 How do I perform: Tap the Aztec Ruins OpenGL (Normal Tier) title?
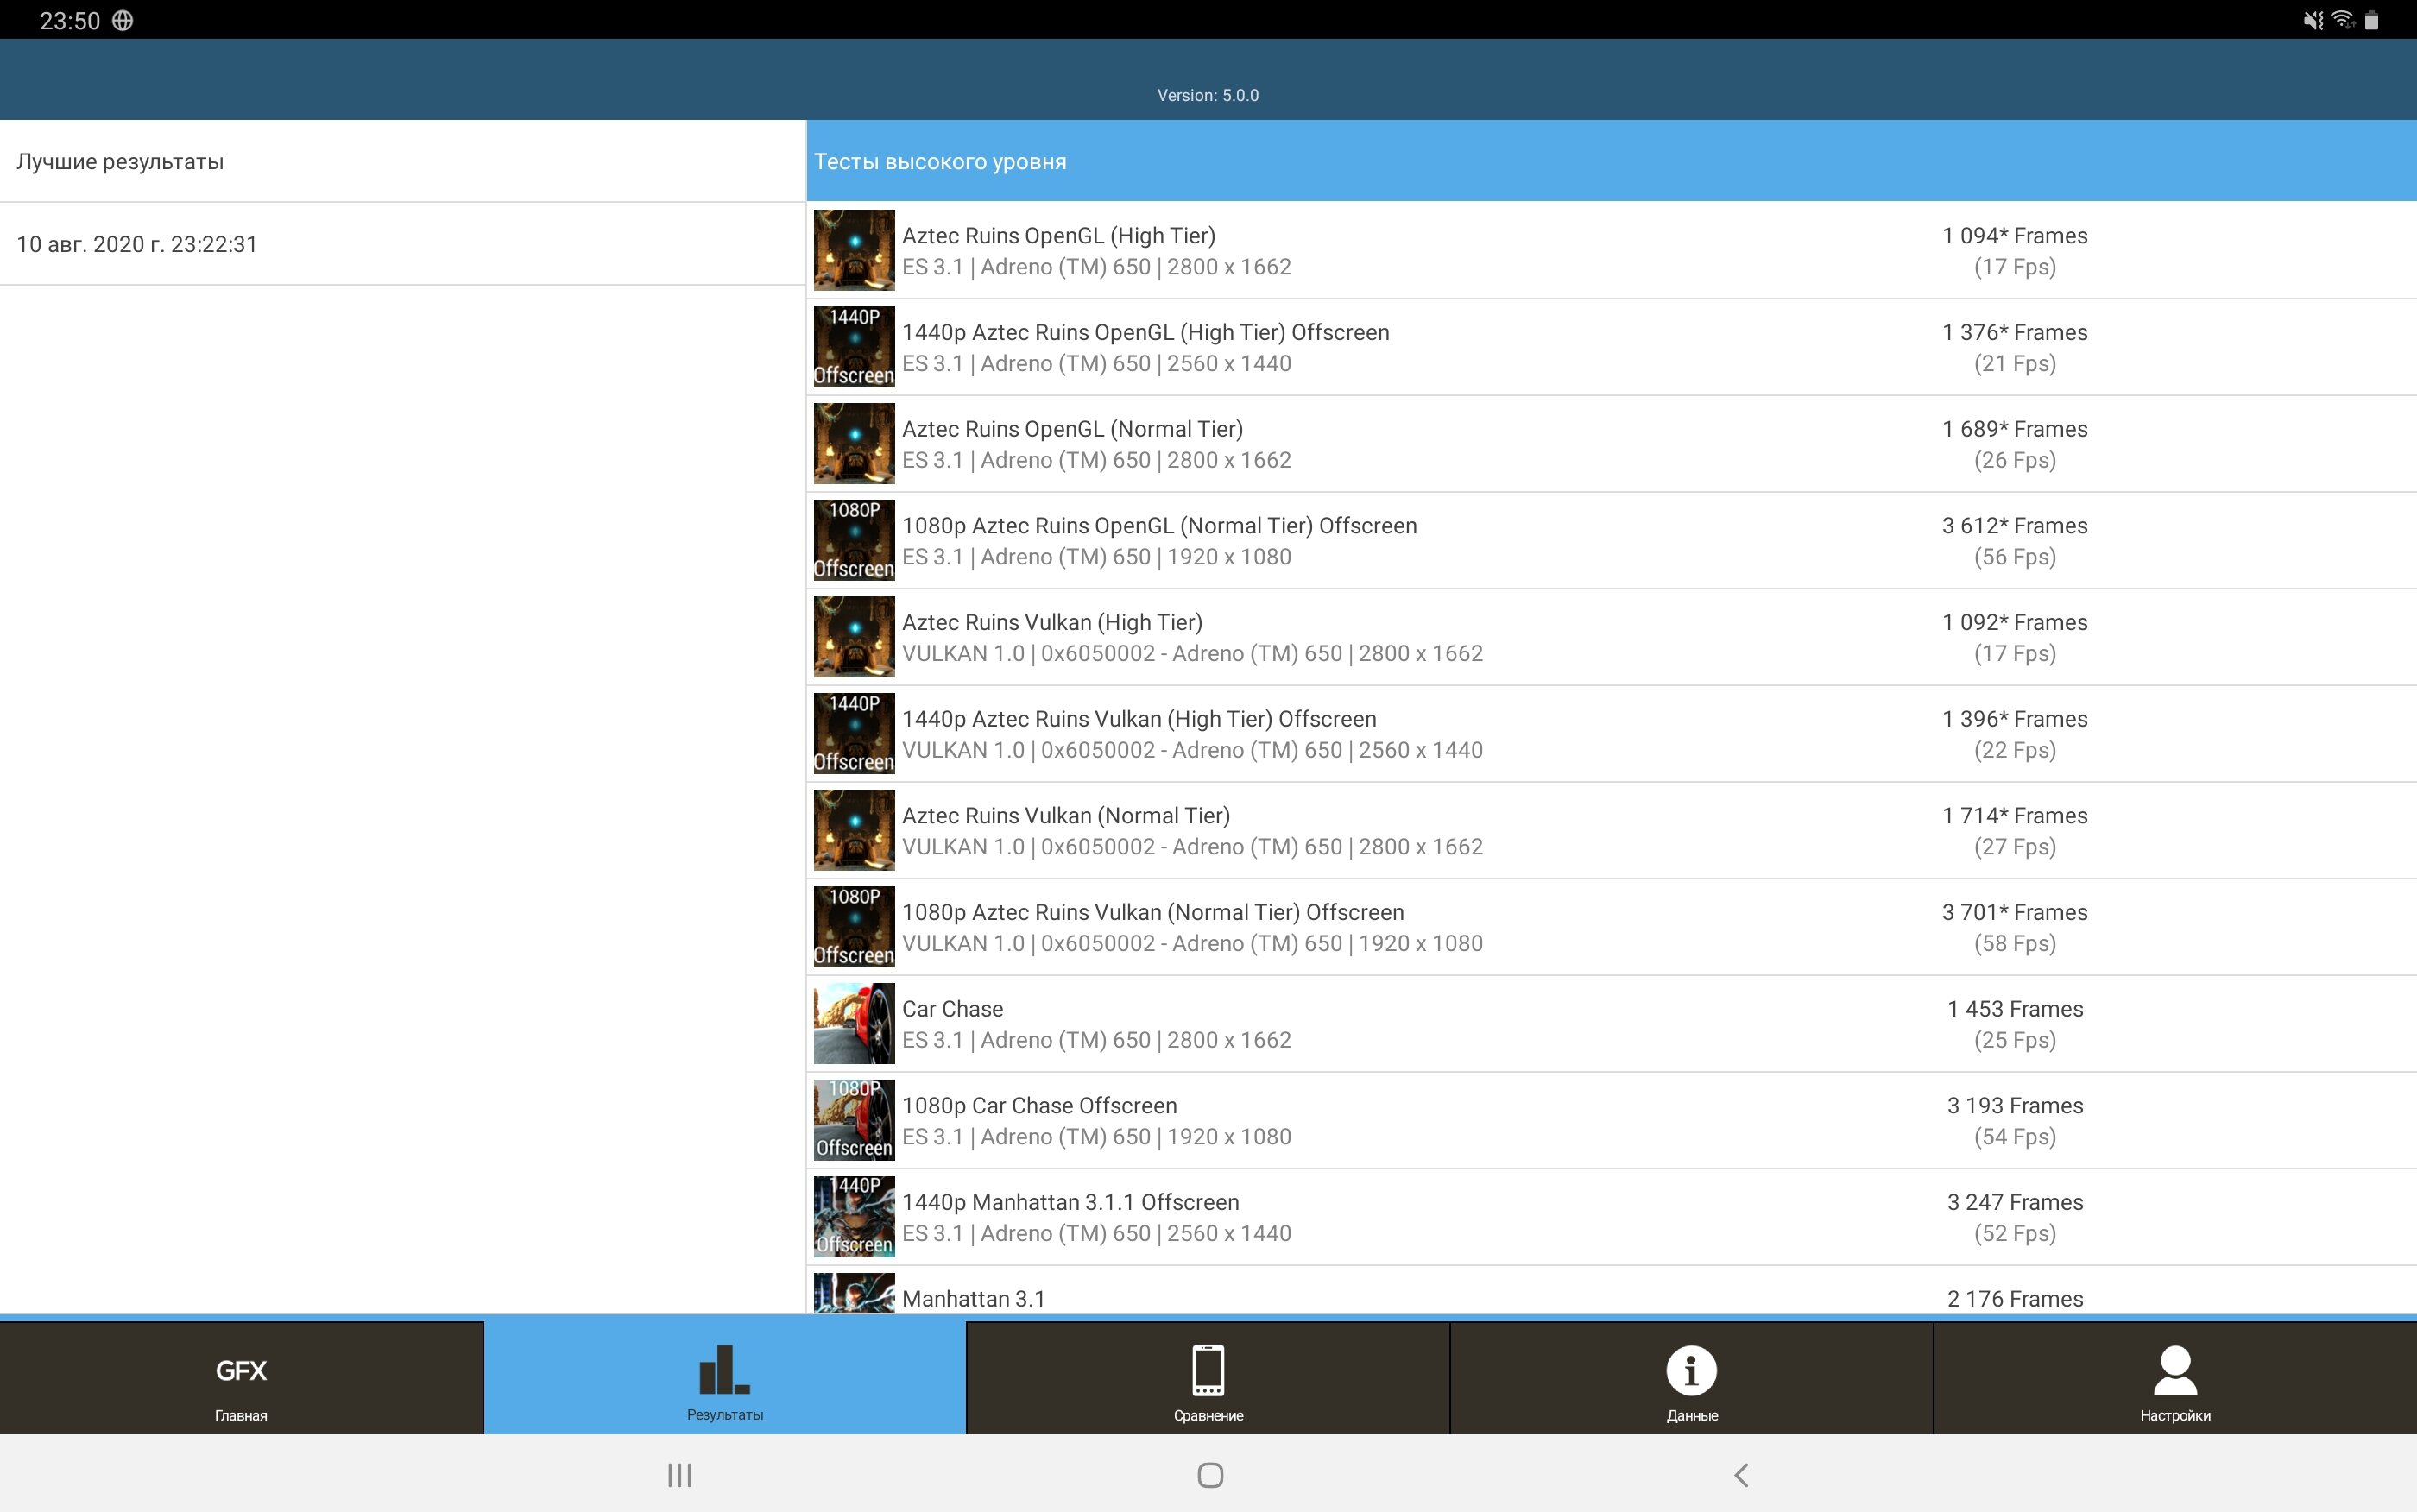(1073, 429)
